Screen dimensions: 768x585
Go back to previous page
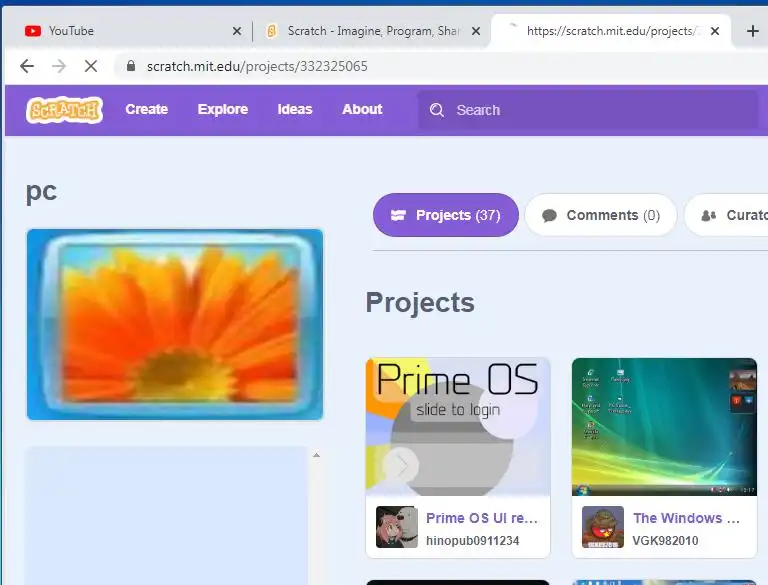27,66
